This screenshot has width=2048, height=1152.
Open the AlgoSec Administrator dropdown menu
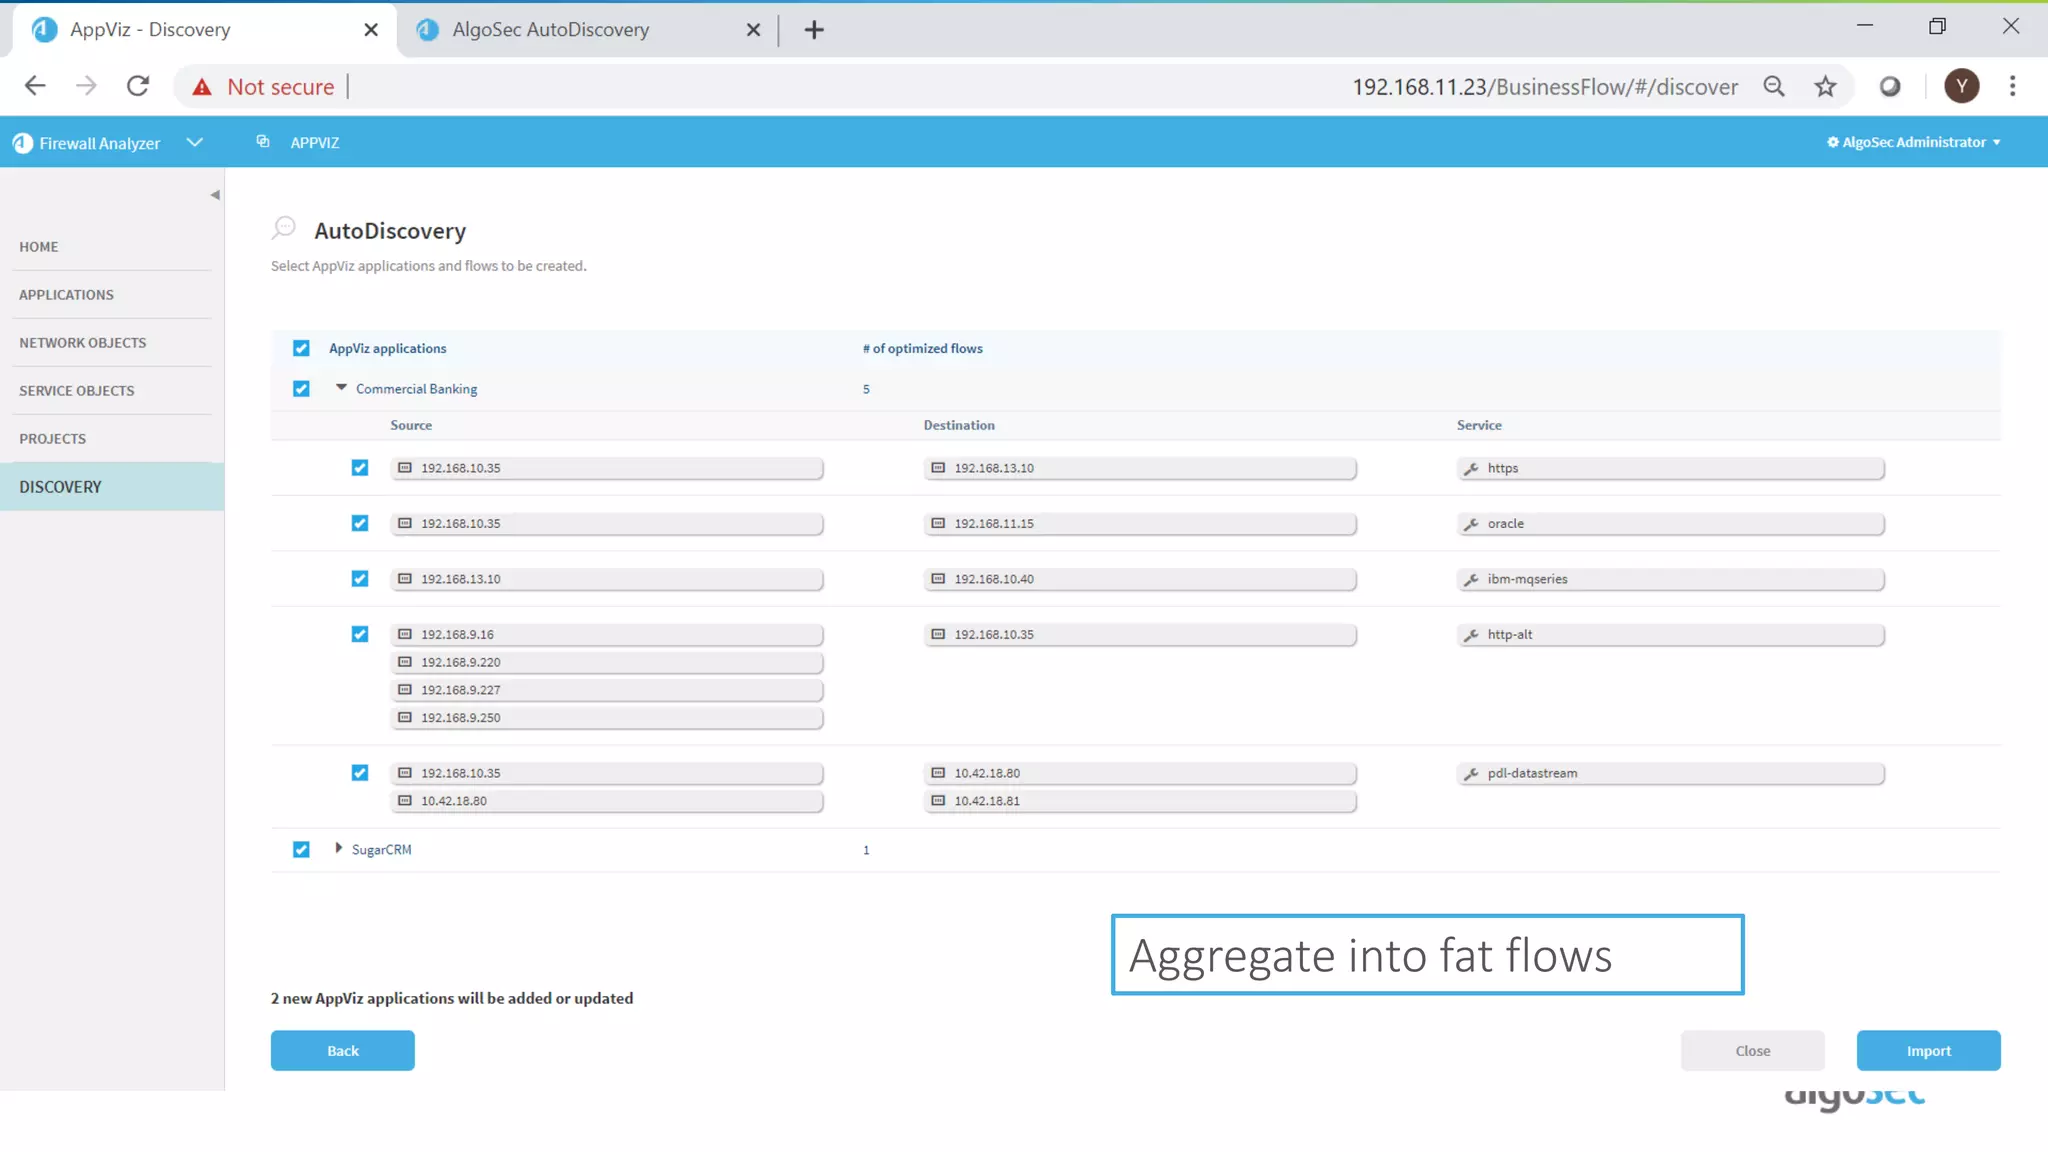click(x=1913, y=142)
